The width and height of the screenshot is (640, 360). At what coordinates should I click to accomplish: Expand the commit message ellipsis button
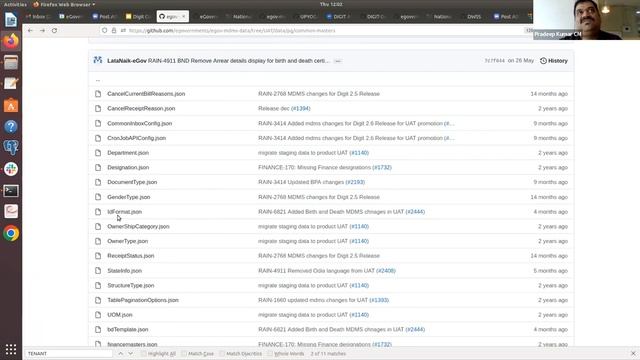338,61
